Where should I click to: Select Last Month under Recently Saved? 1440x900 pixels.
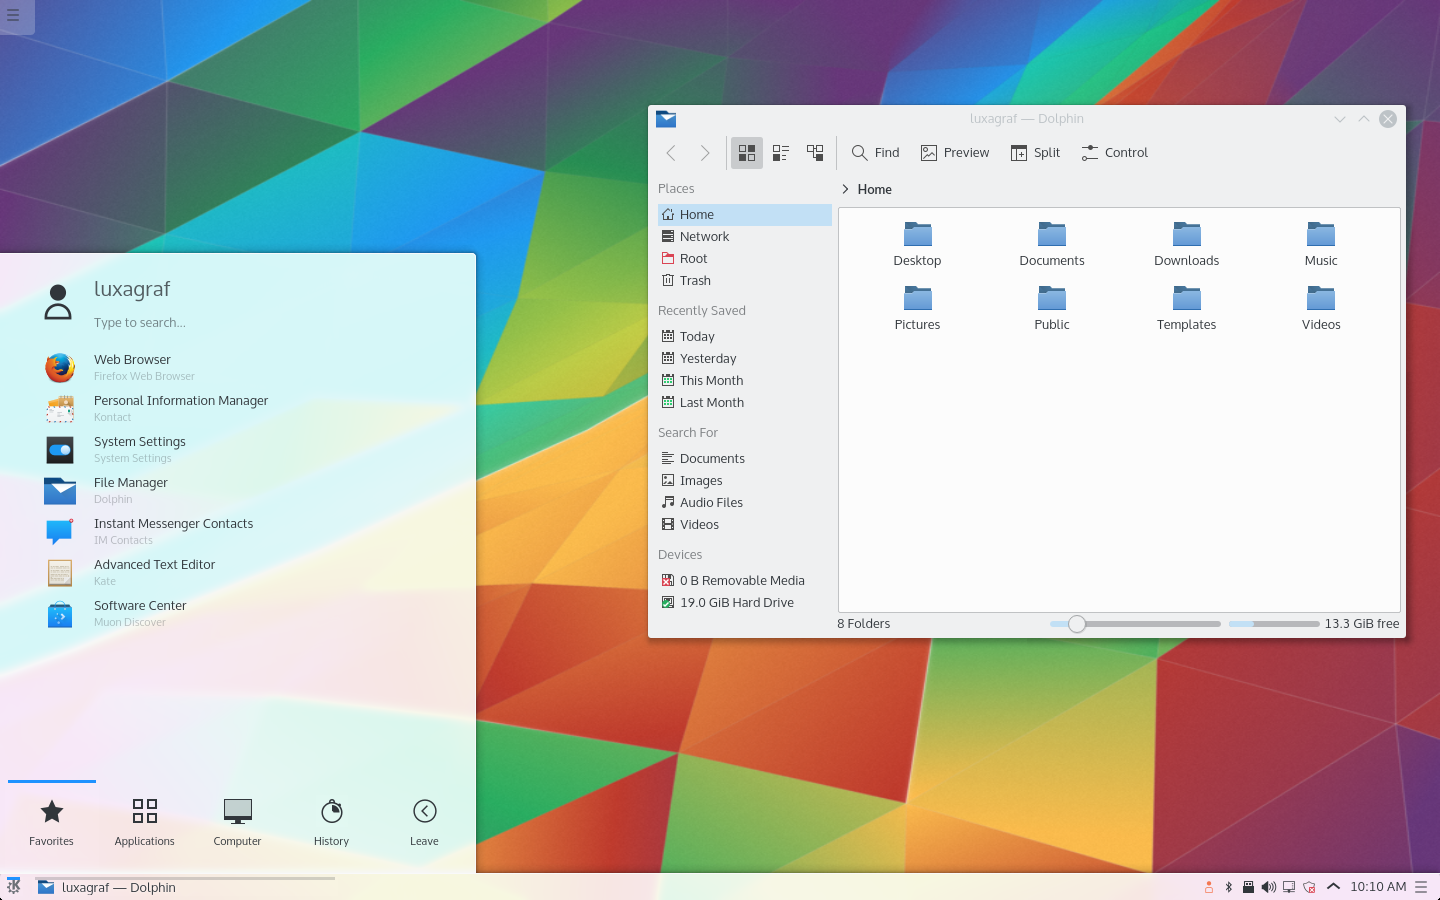710,402
